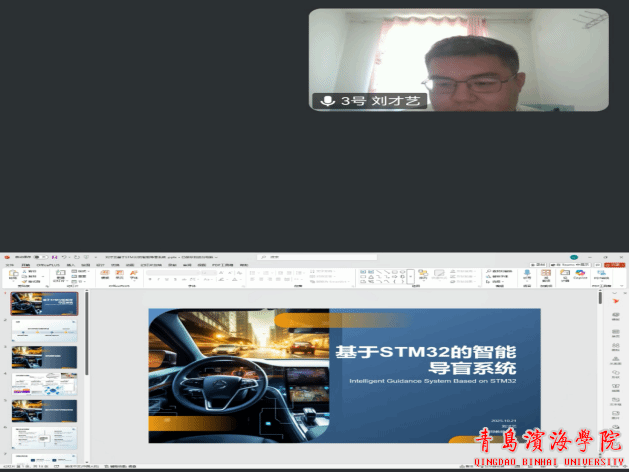This screenshot has height=472, width=630.
Task: Open the 文件 (File) menu tab
Action: point(9,265)
